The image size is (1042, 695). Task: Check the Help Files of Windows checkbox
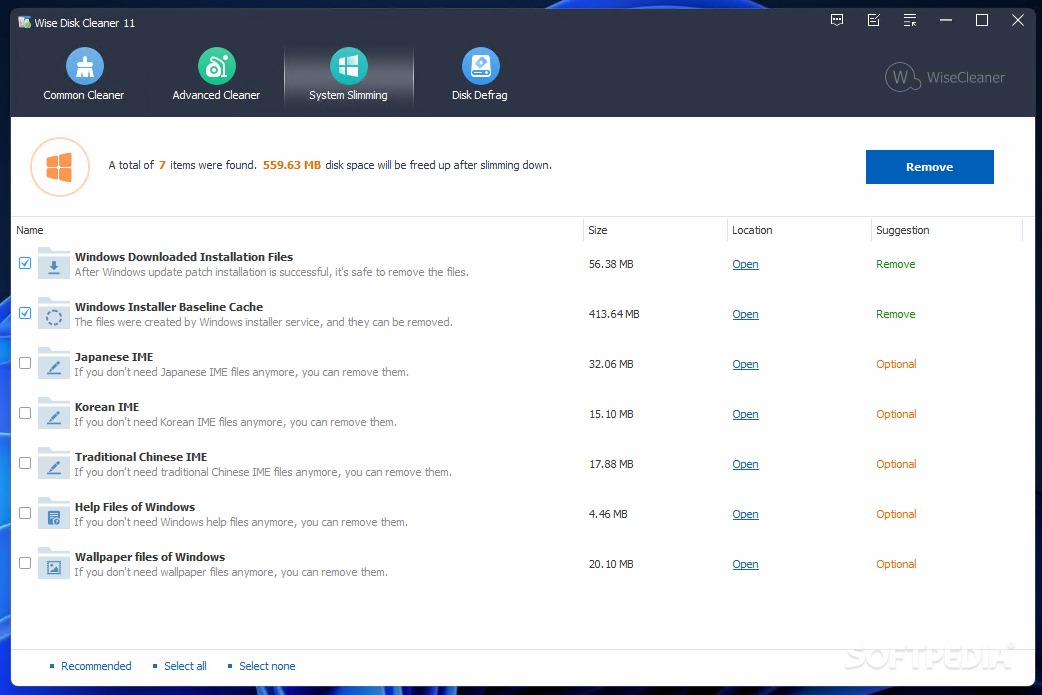click(x=25, y=513)
